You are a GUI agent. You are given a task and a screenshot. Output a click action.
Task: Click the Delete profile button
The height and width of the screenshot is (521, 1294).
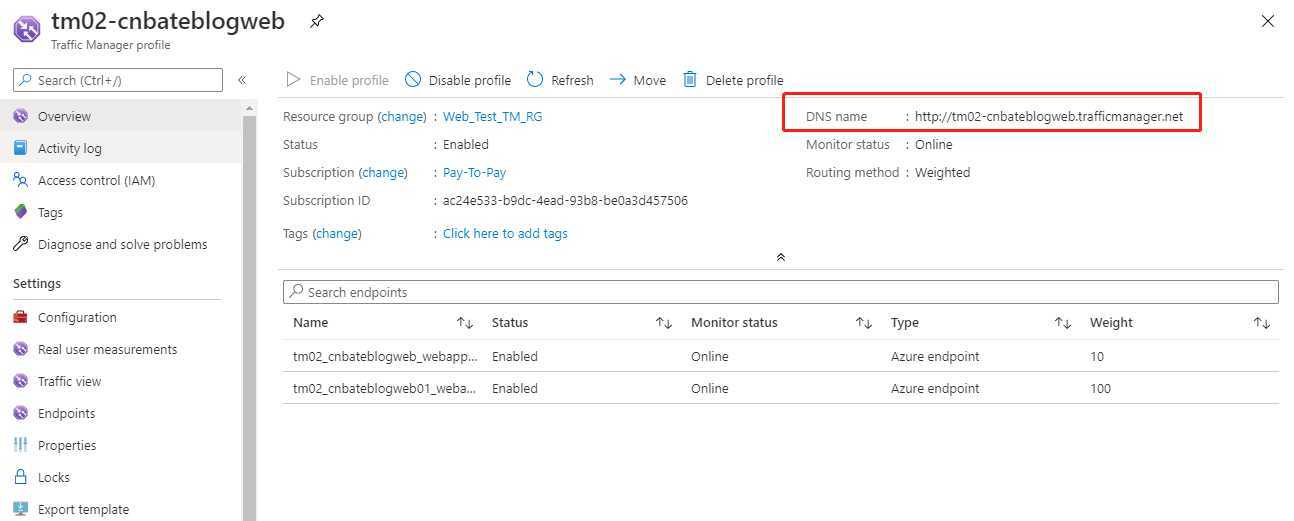coord(733,80)
